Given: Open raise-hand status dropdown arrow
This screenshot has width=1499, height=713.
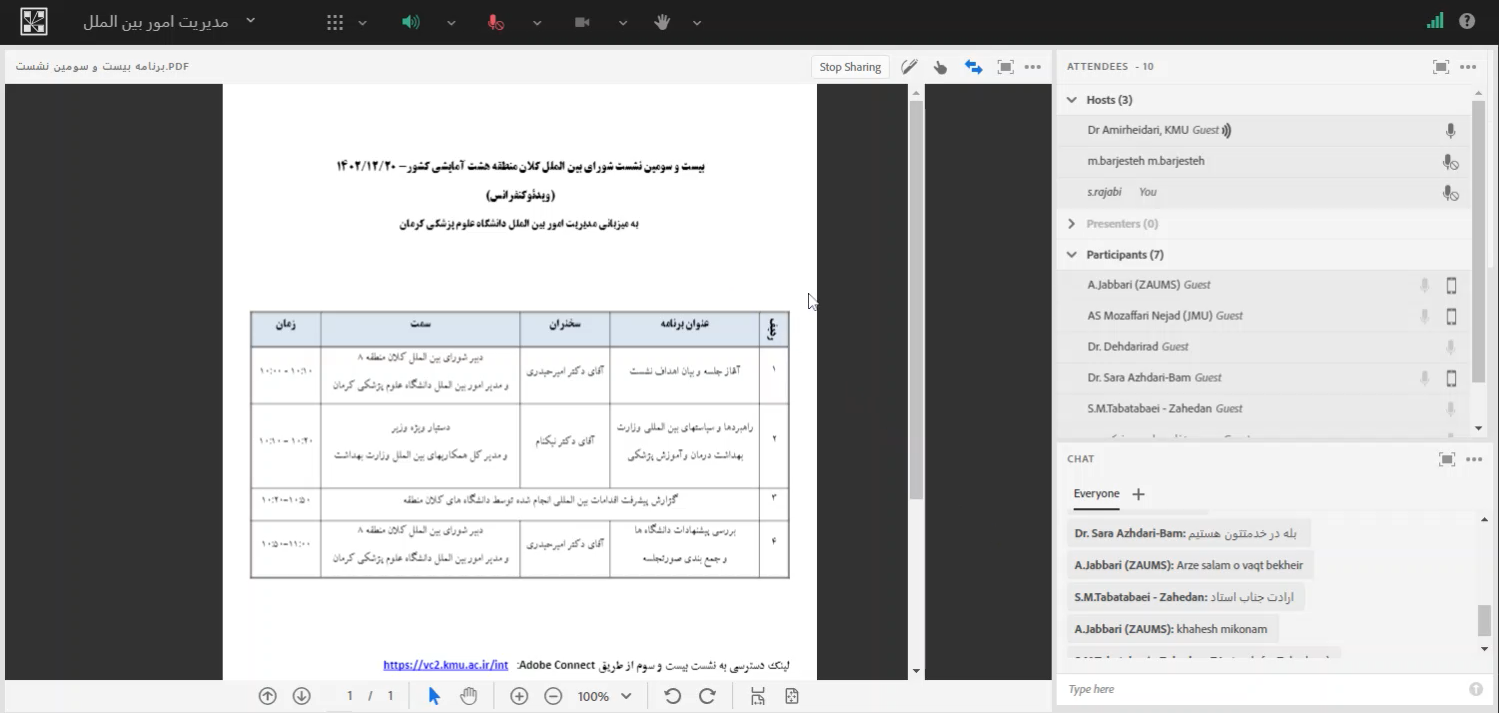Looking at the screenshot, I should click(x=697, y=22).
